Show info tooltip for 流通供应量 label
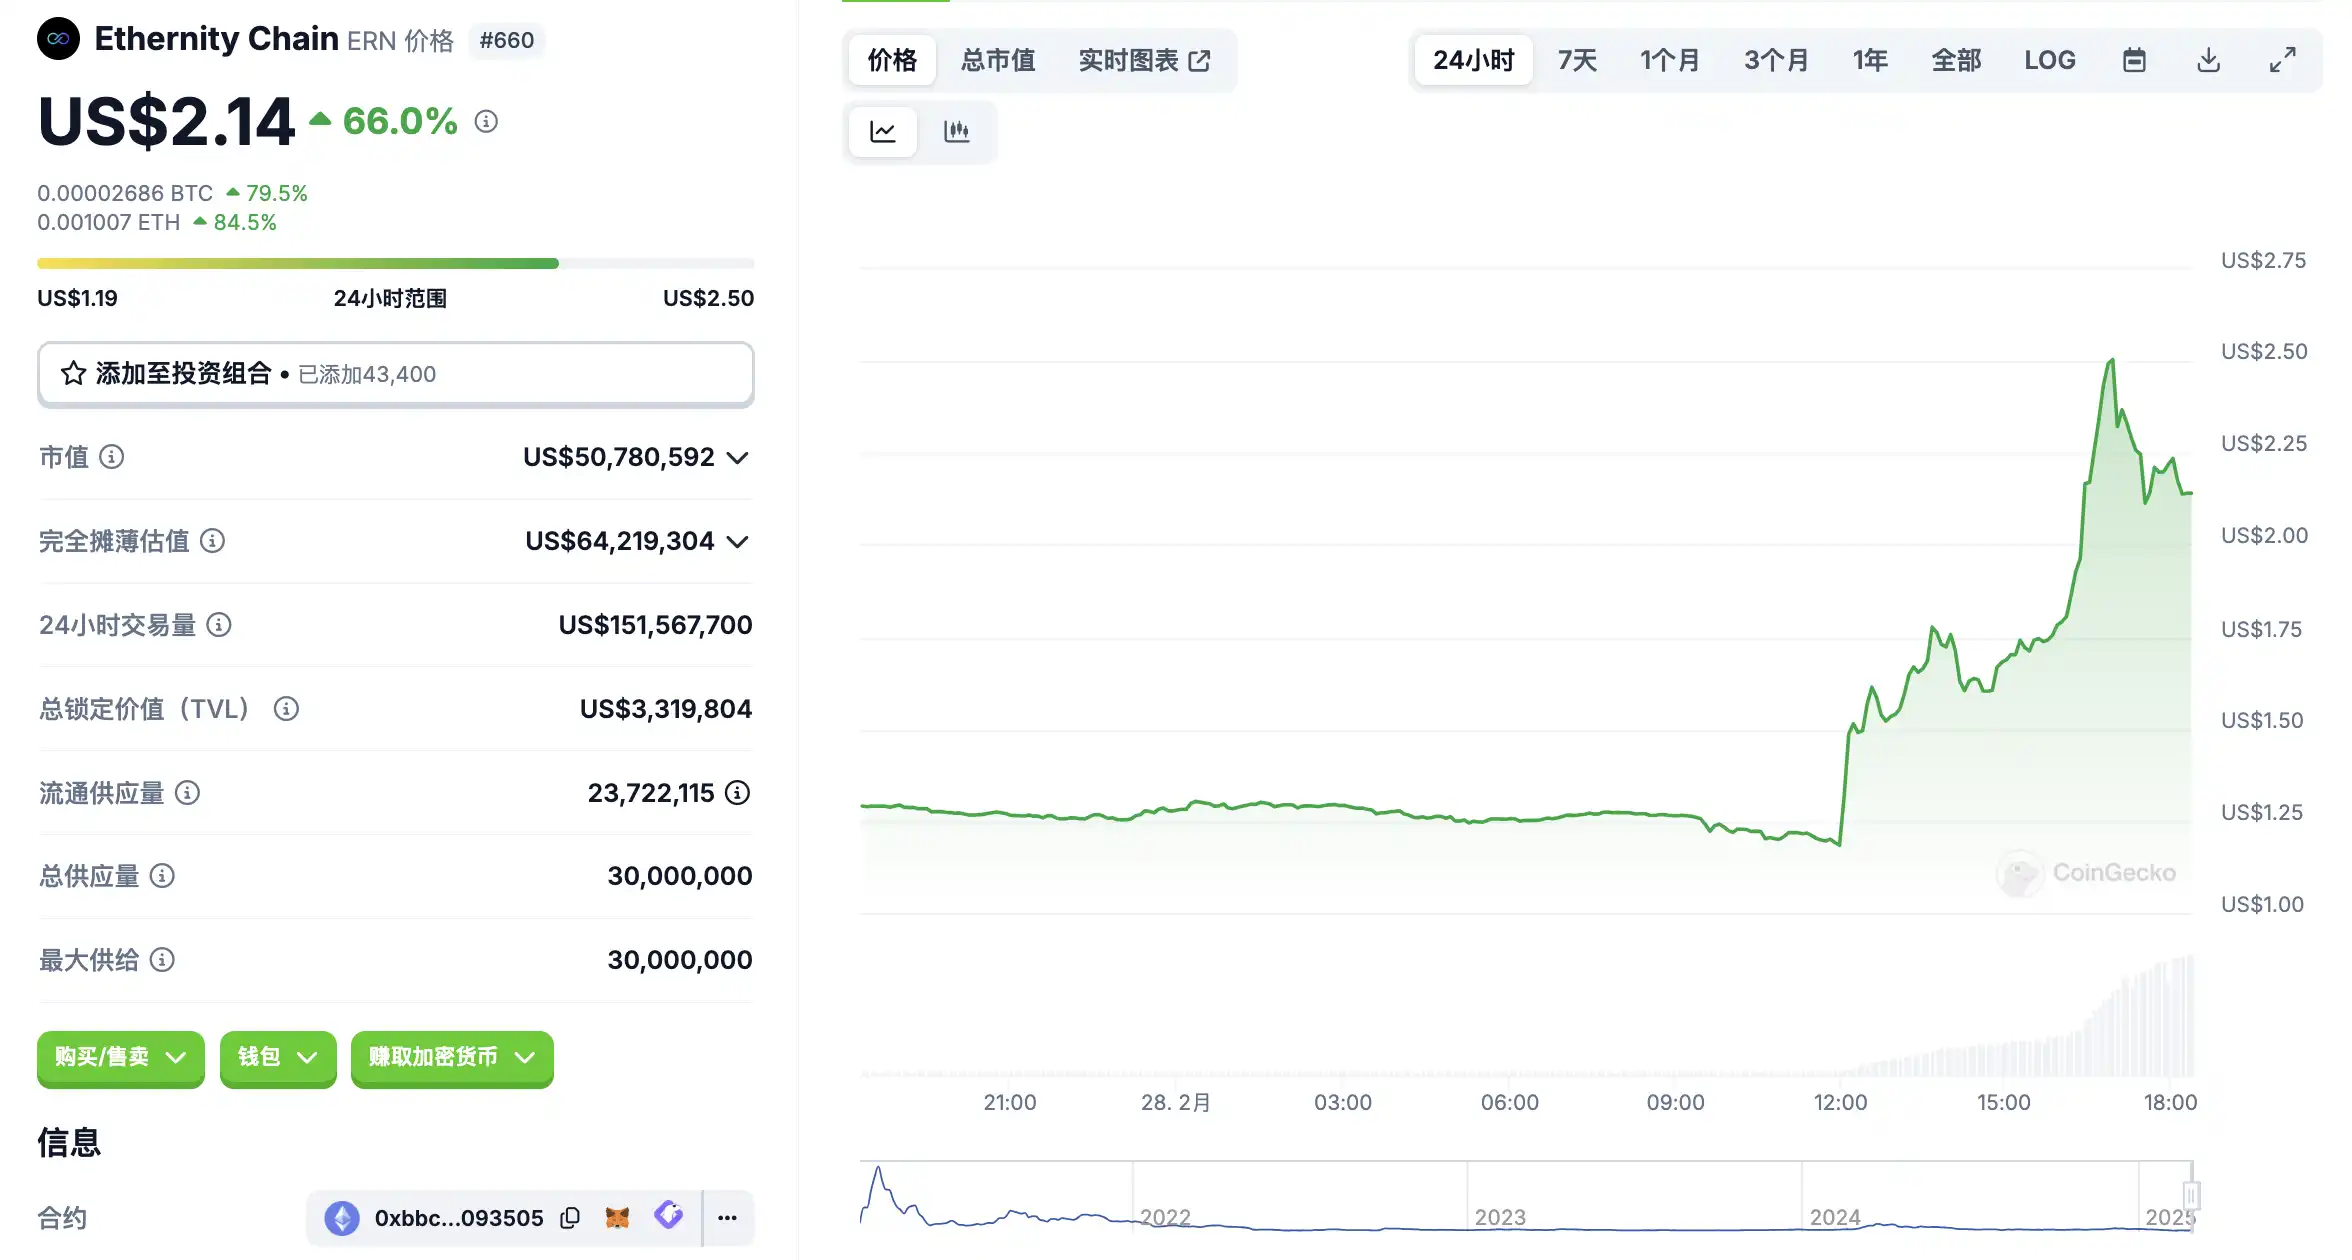The width and height of the screenshot is (2352, 1260). (187, 793)
